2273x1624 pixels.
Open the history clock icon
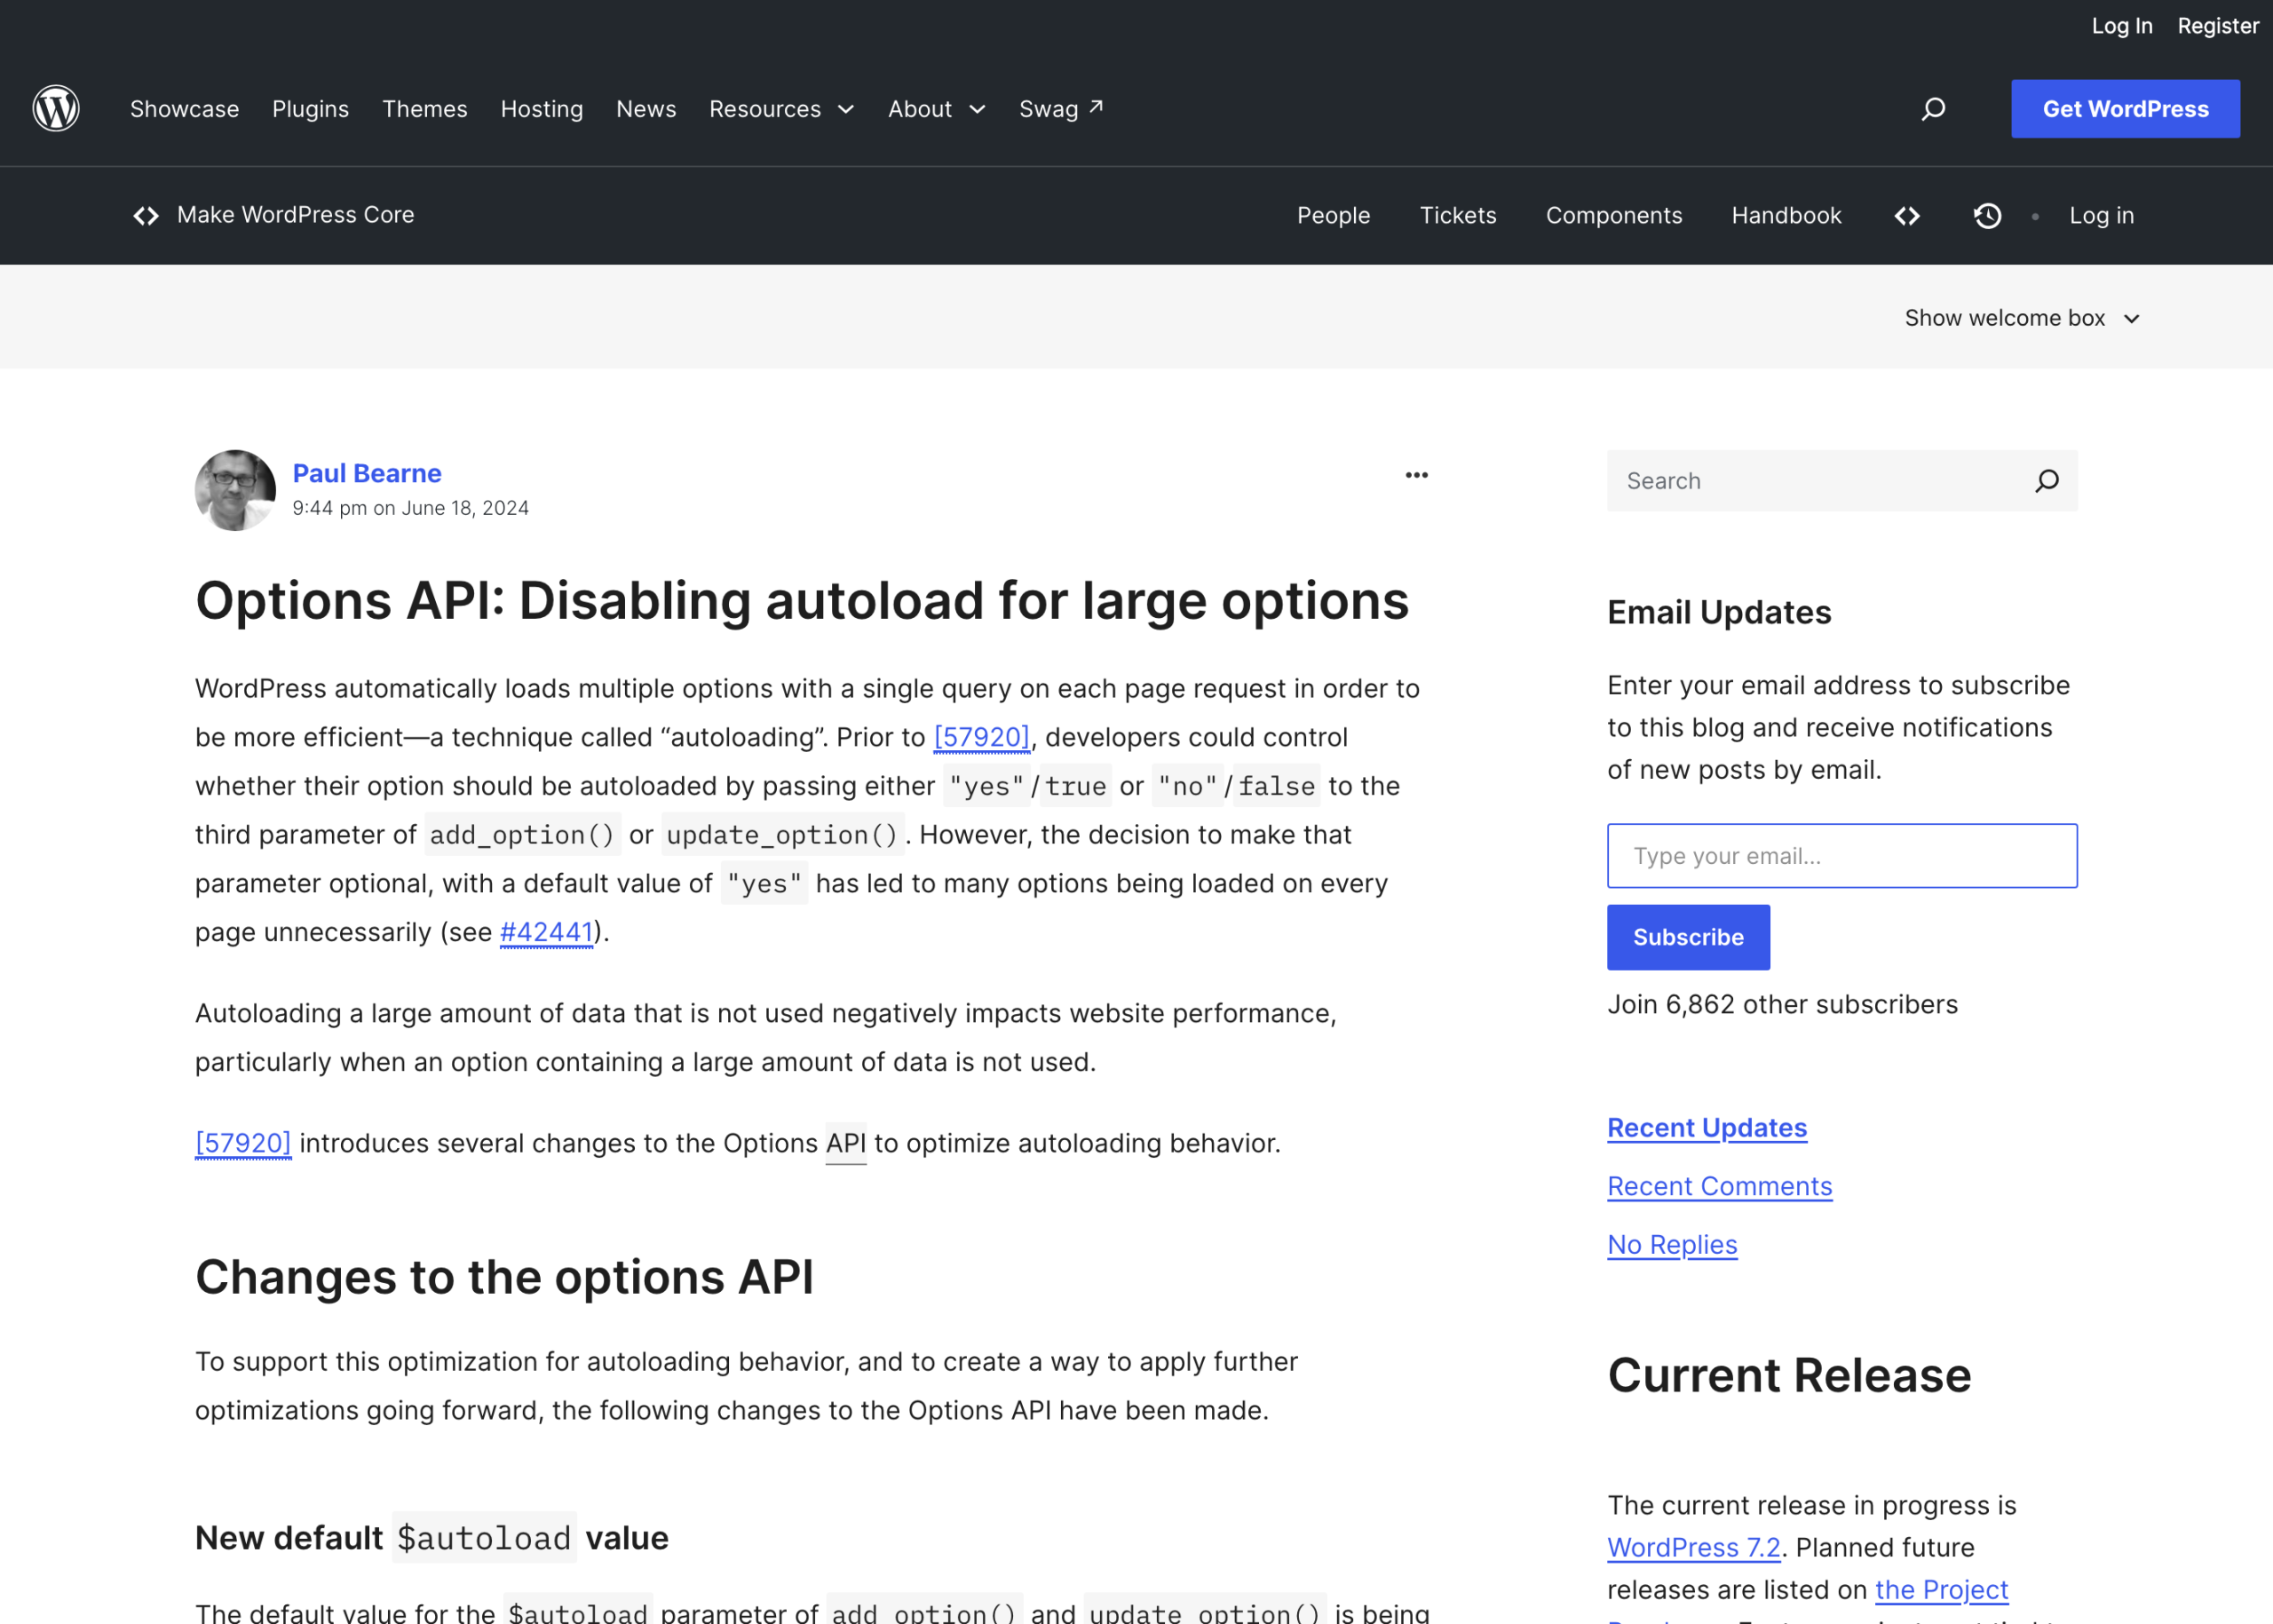[x=1988, y=215]
